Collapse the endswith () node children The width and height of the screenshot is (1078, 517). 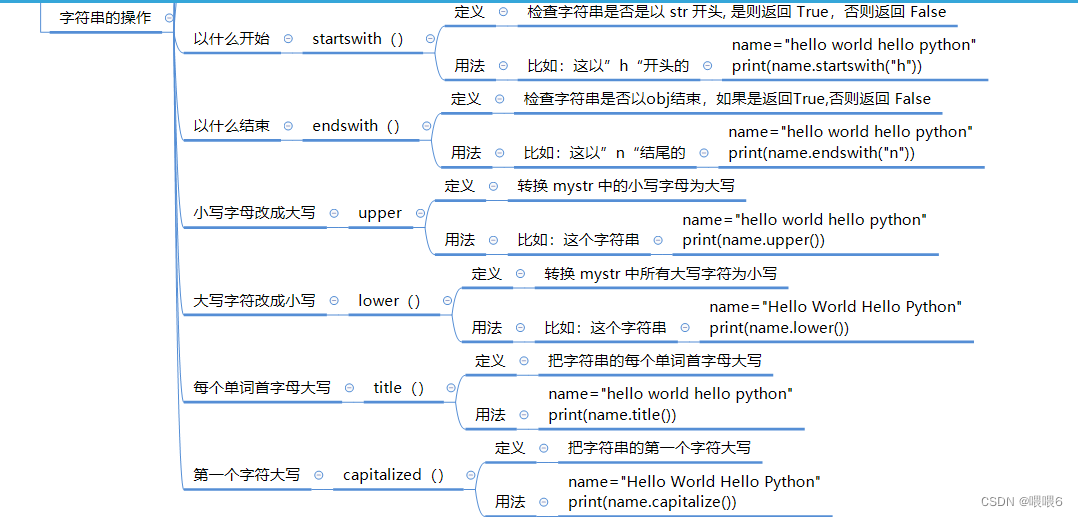click(x=426, y=126)
